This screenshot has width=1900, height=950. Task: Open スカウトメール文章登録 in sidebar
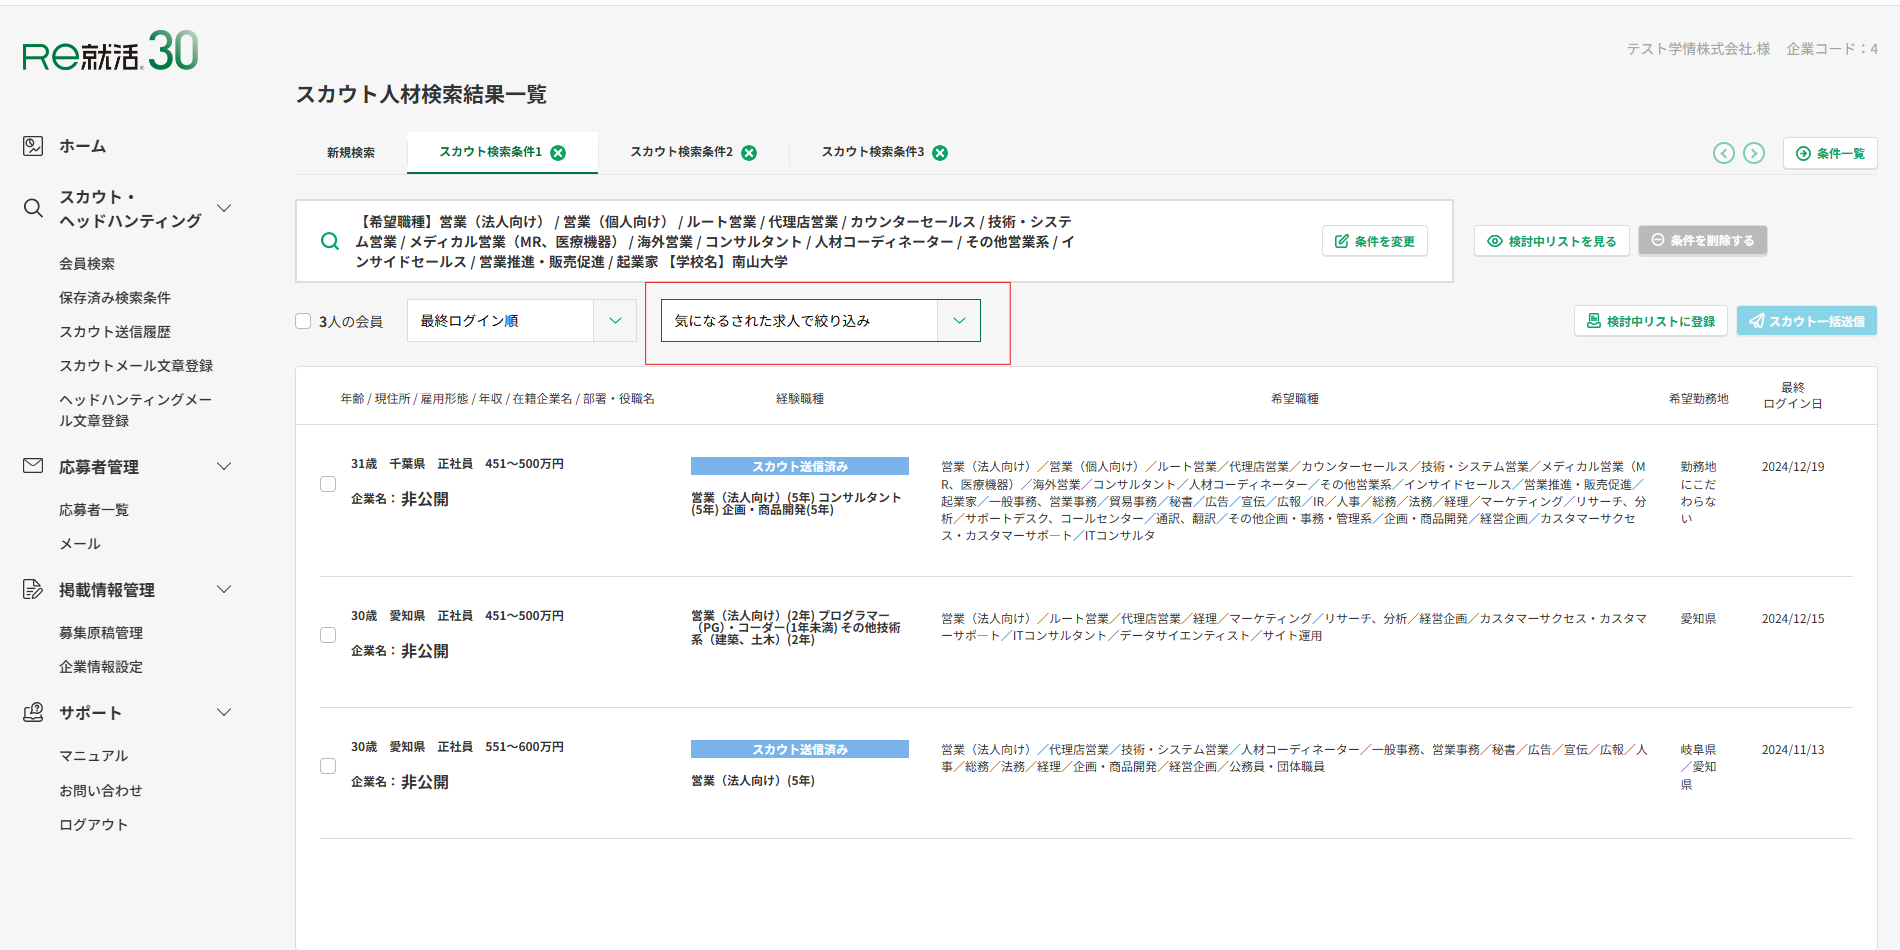coord(136,366)
